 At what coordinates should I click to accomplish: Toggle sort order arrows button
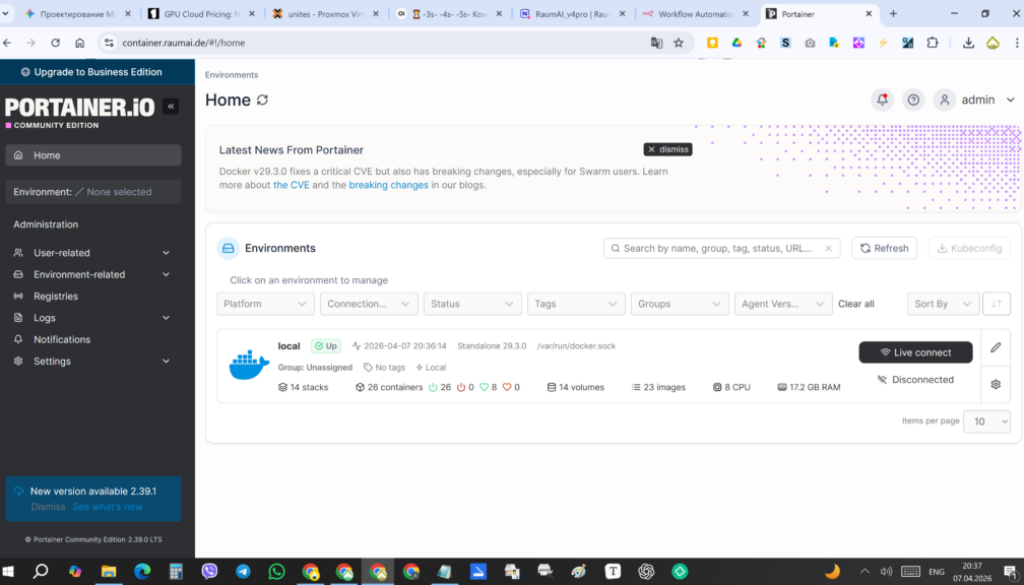click(996, 304)
